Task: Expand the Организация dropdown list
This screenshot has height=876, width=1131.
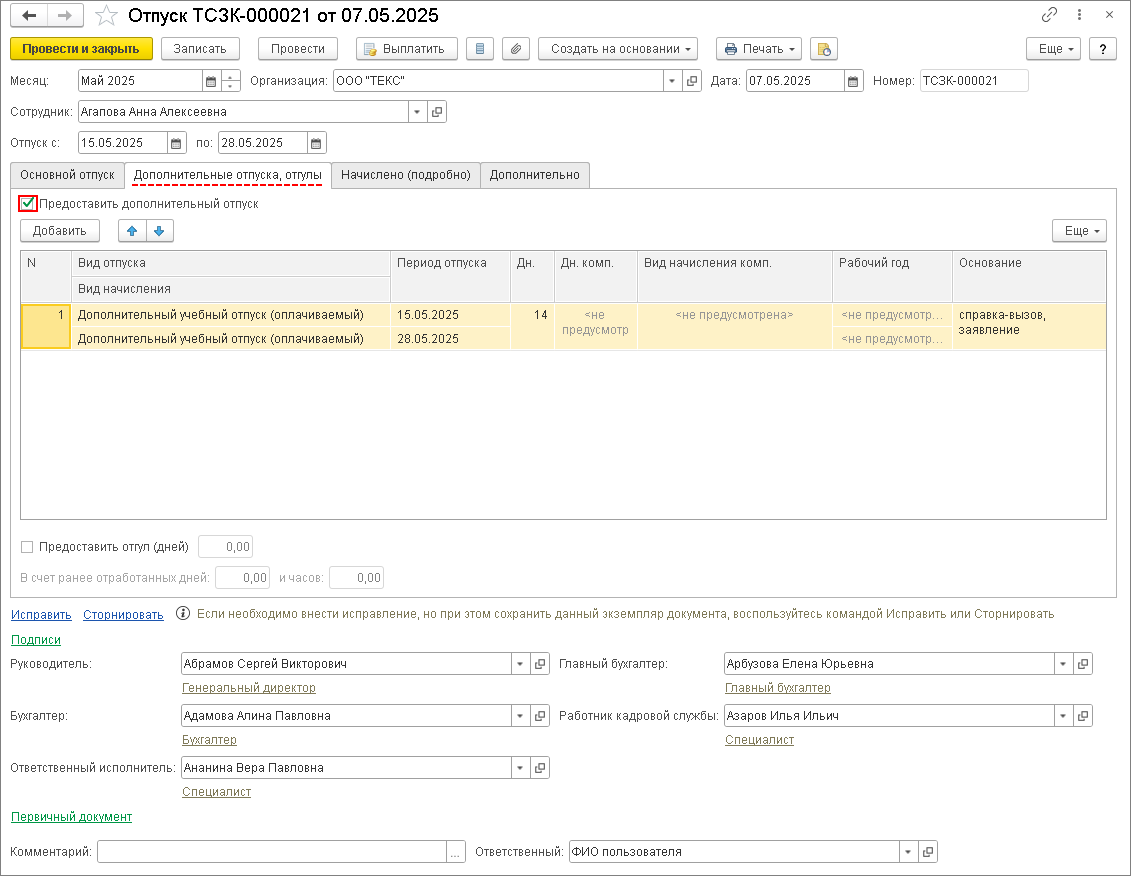Action: (x=672, y=82)
